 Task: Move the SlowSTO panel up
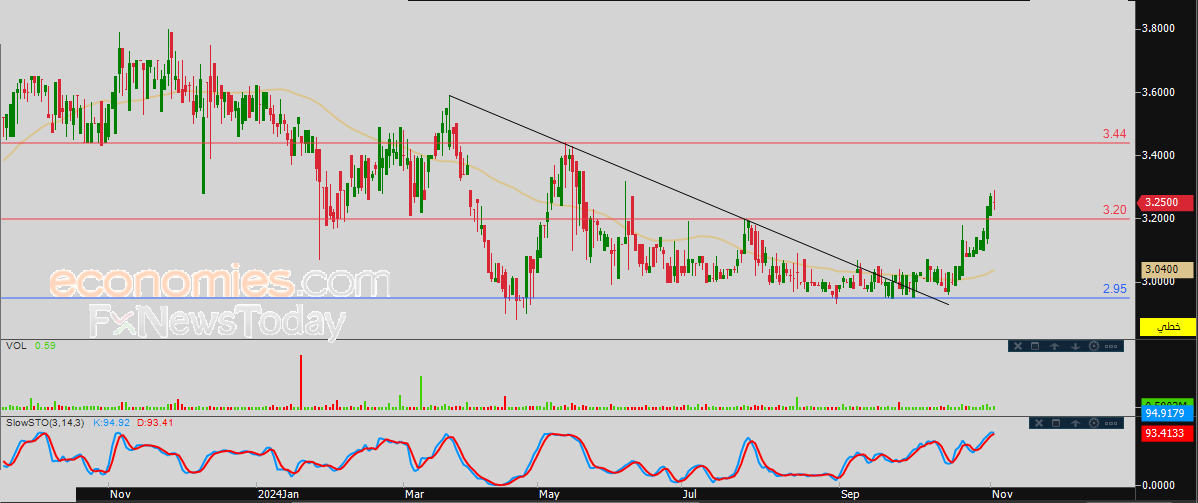1075,423
